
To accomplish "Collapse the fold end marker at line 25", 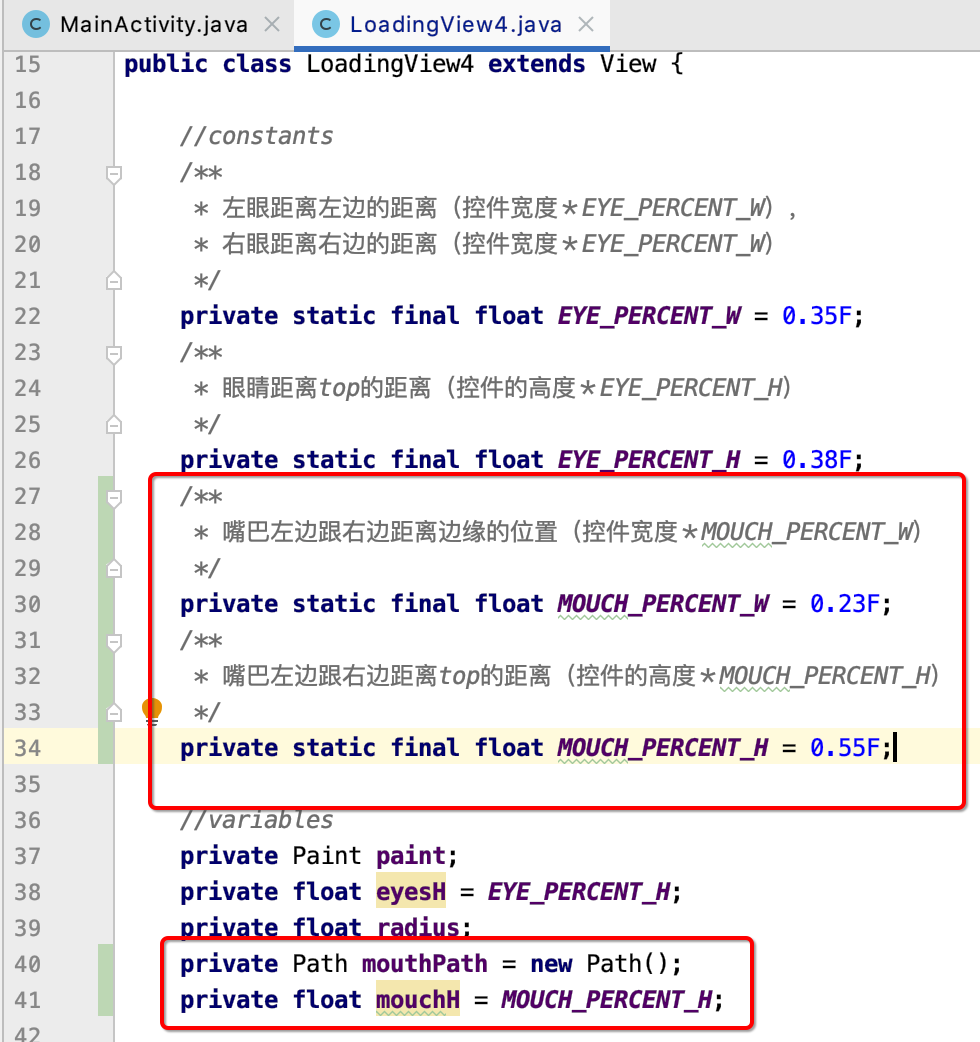I will coord(114,425).
